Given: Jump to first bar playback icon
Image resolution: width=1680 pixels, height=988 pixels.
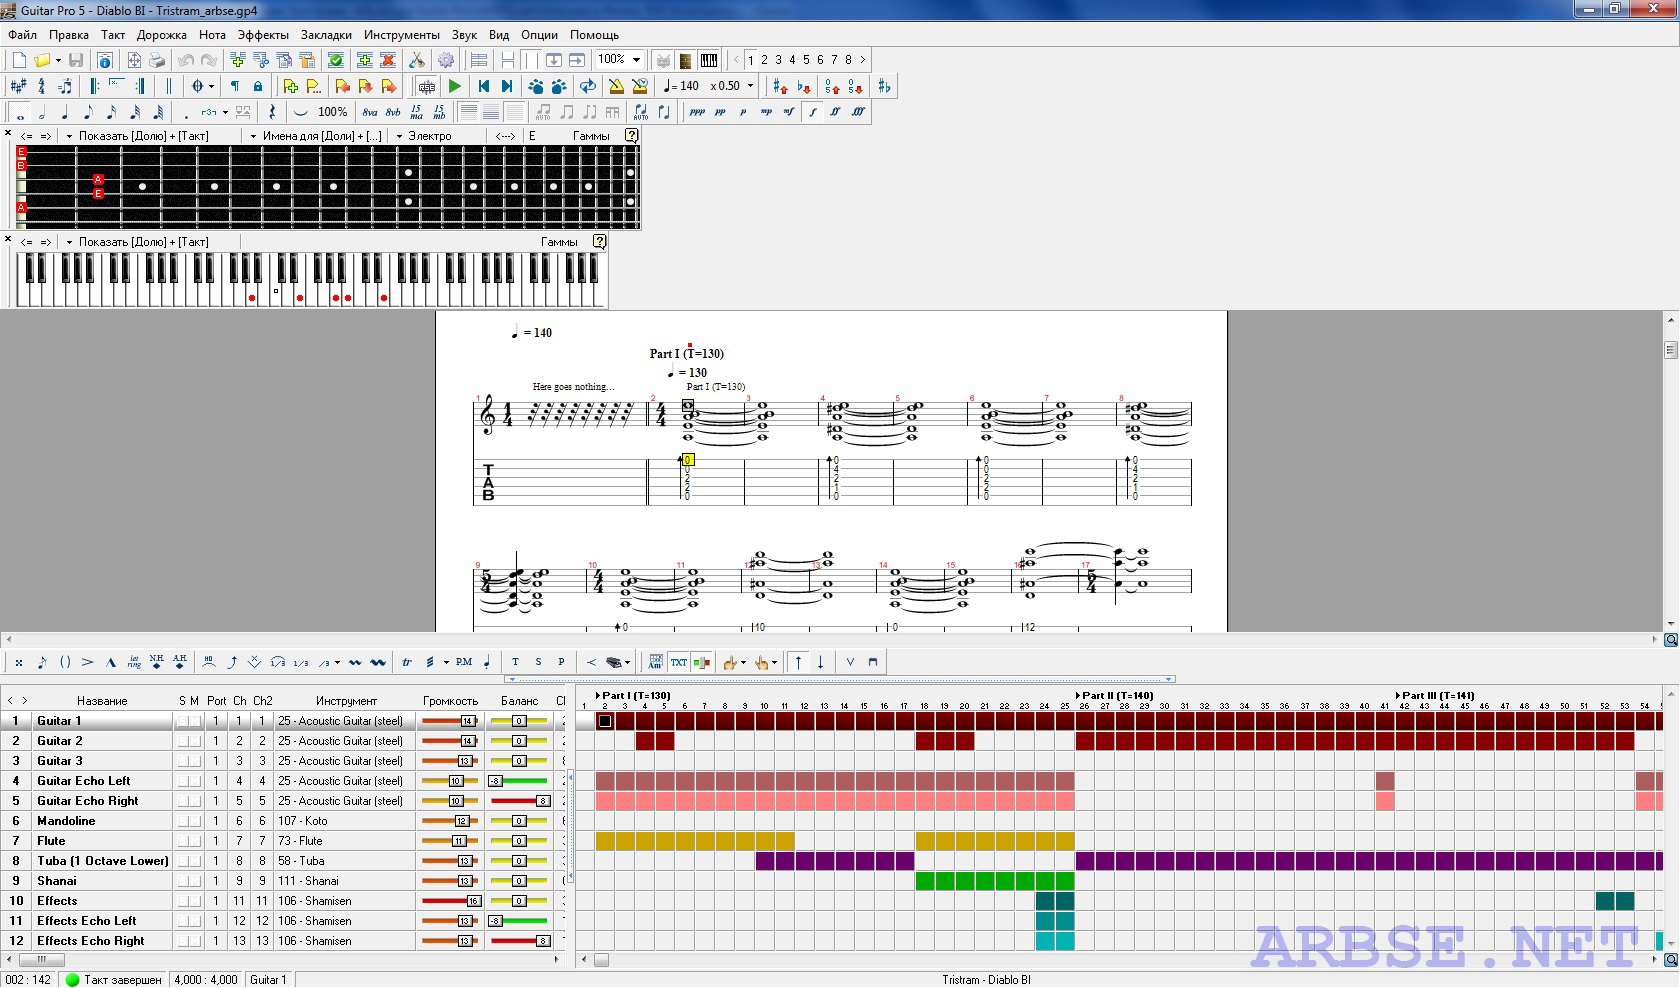Looking at the screenshot, I should (484, 86).
